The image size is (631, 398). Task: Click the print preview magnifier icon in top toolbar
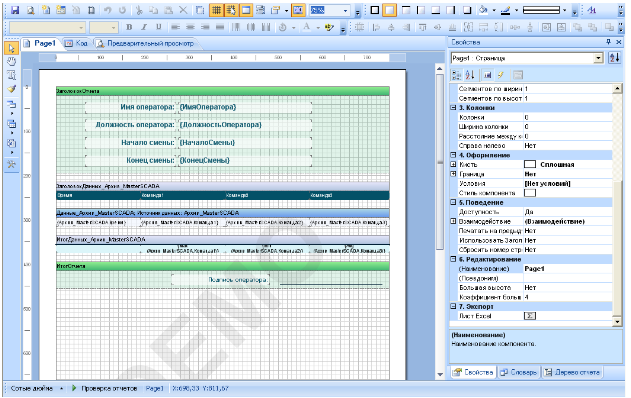31,10
